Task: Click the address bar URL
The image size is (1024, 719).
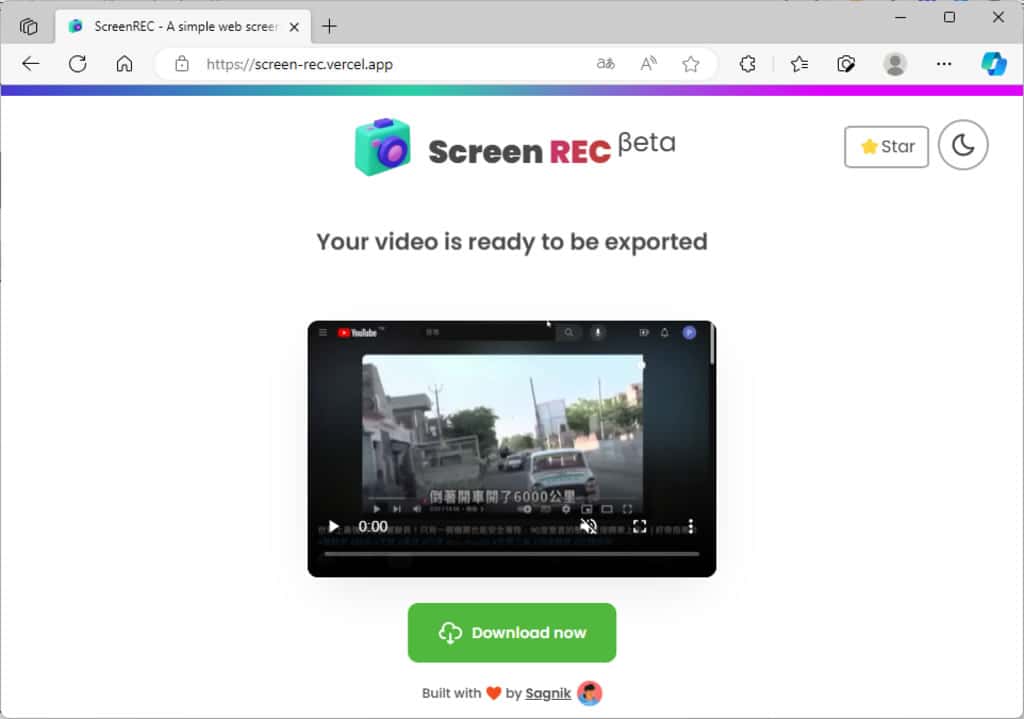Action: pos(299,65)
